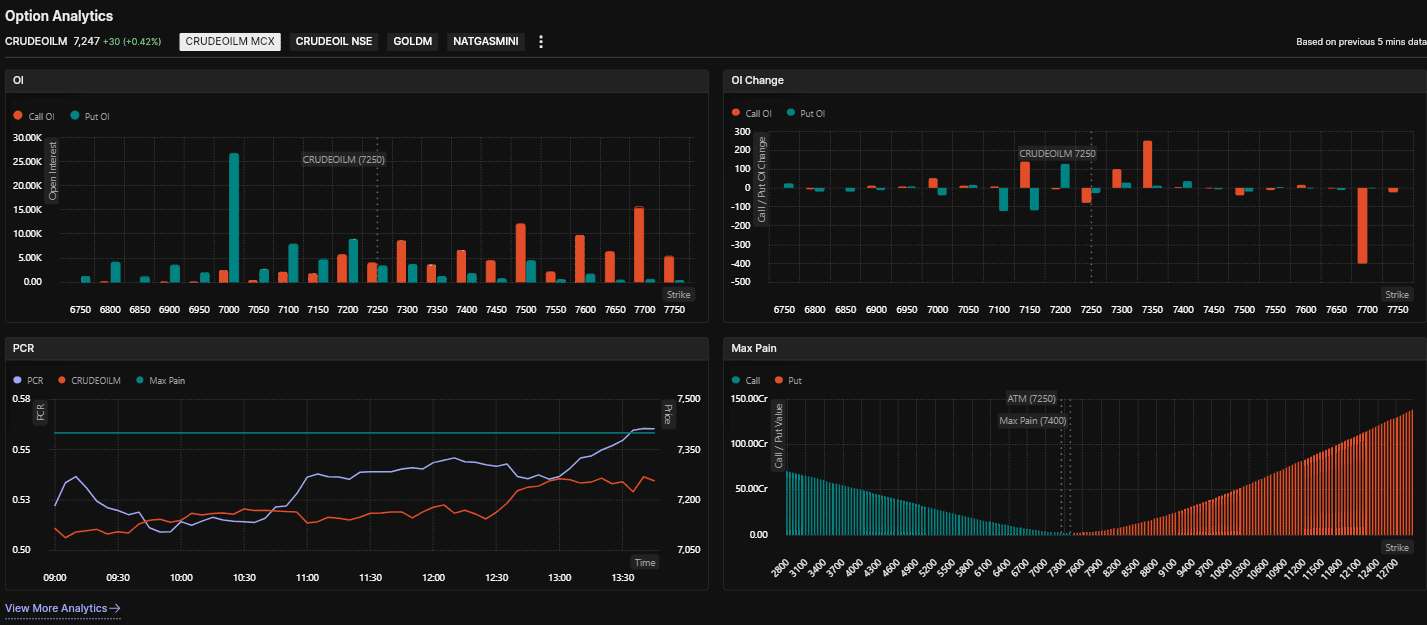
Task: Toggle Put OI legend in OI chart
Action: [90, 116]
